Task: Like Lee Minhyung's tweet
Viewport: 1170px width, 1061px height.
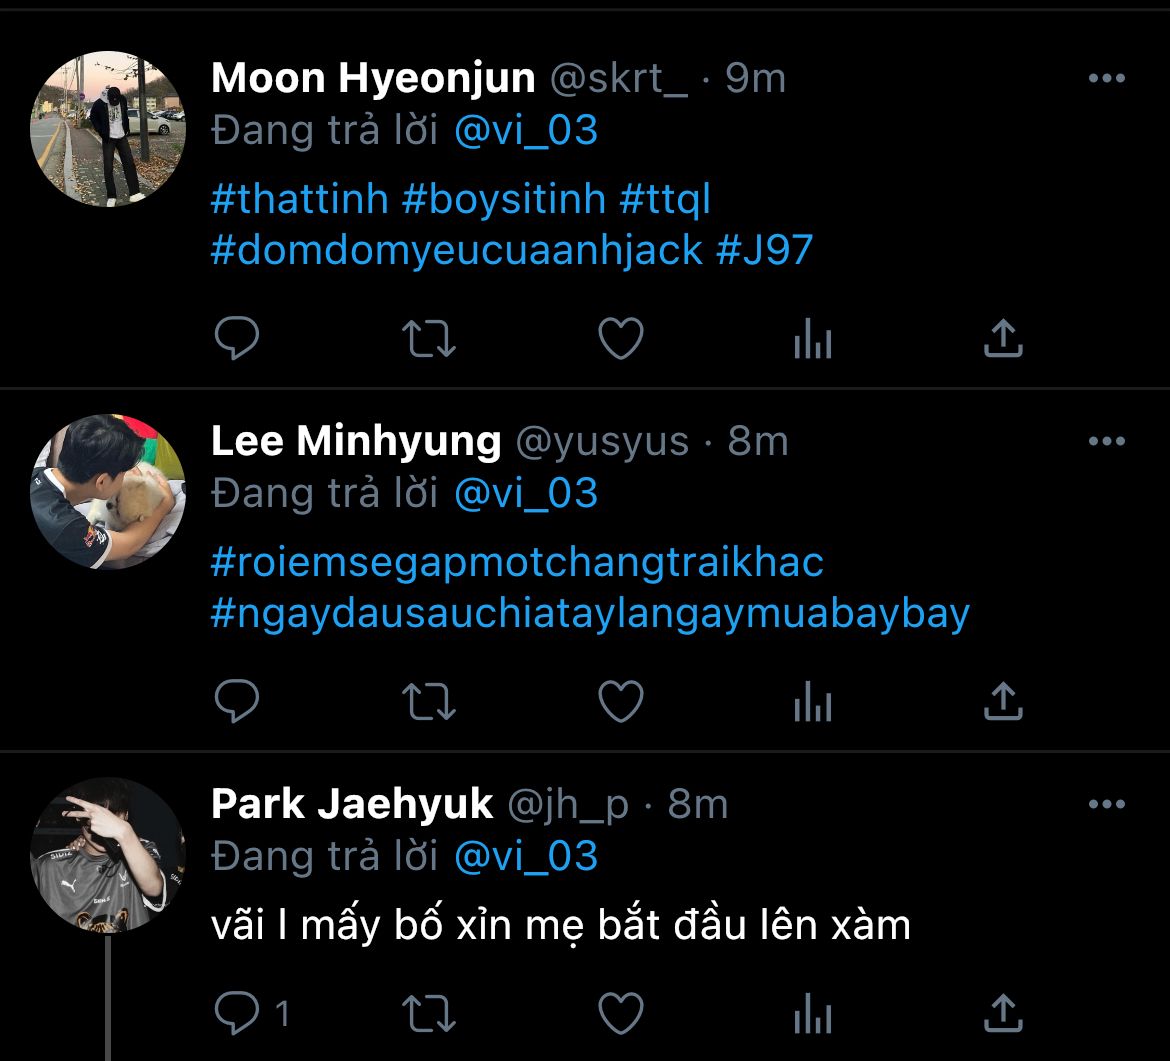Action: 620,701
